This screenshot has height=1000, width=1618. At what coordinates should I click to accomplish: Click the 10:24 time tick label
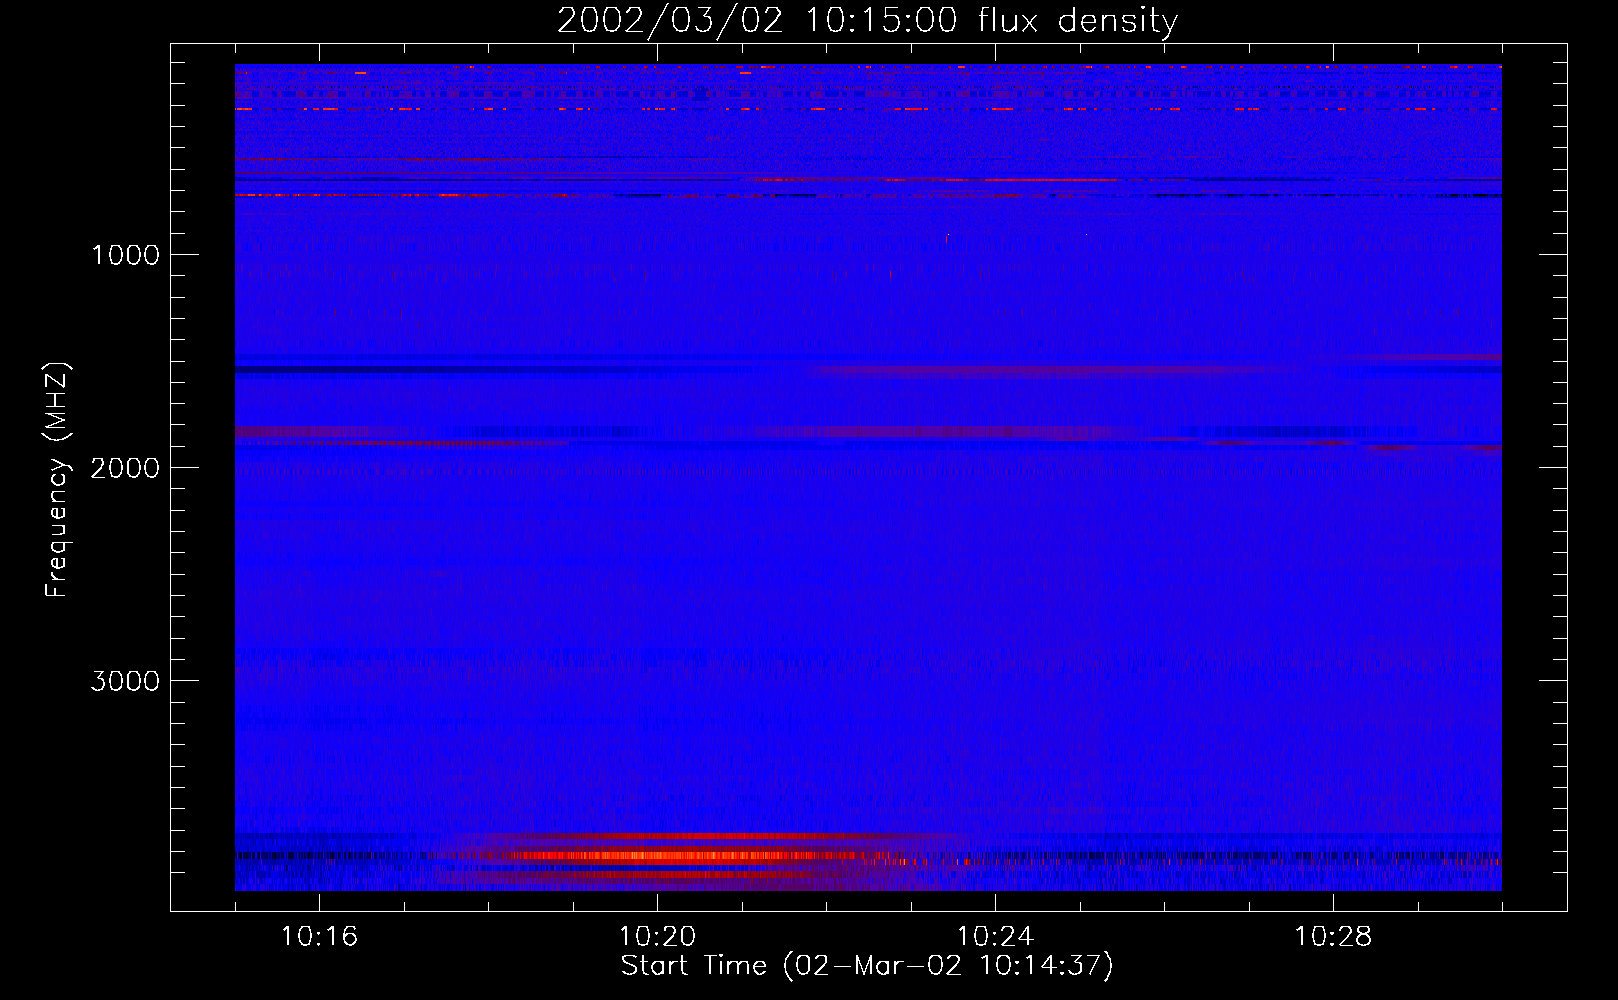[995, 936]
